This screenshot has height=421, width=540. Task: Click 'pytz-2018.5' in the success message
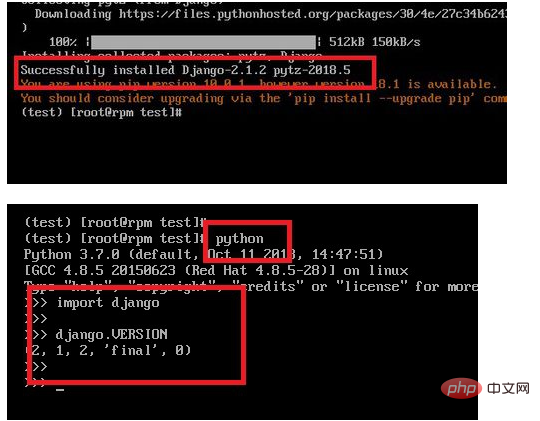[x=312, y=70]
